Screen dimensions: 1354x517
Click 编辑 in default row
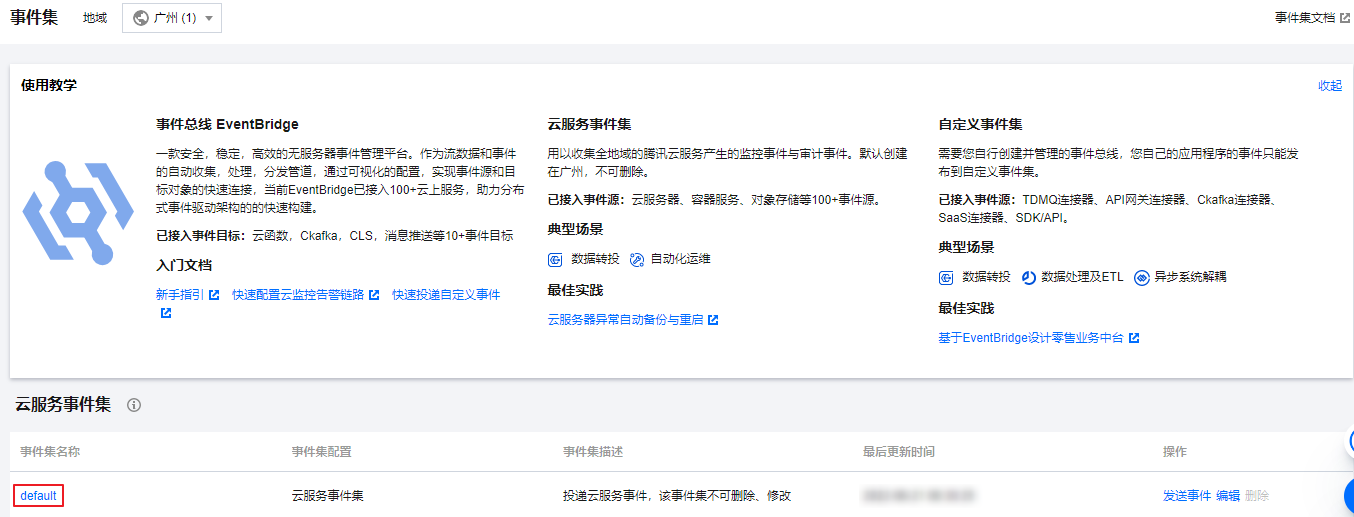click(1228, 496)
